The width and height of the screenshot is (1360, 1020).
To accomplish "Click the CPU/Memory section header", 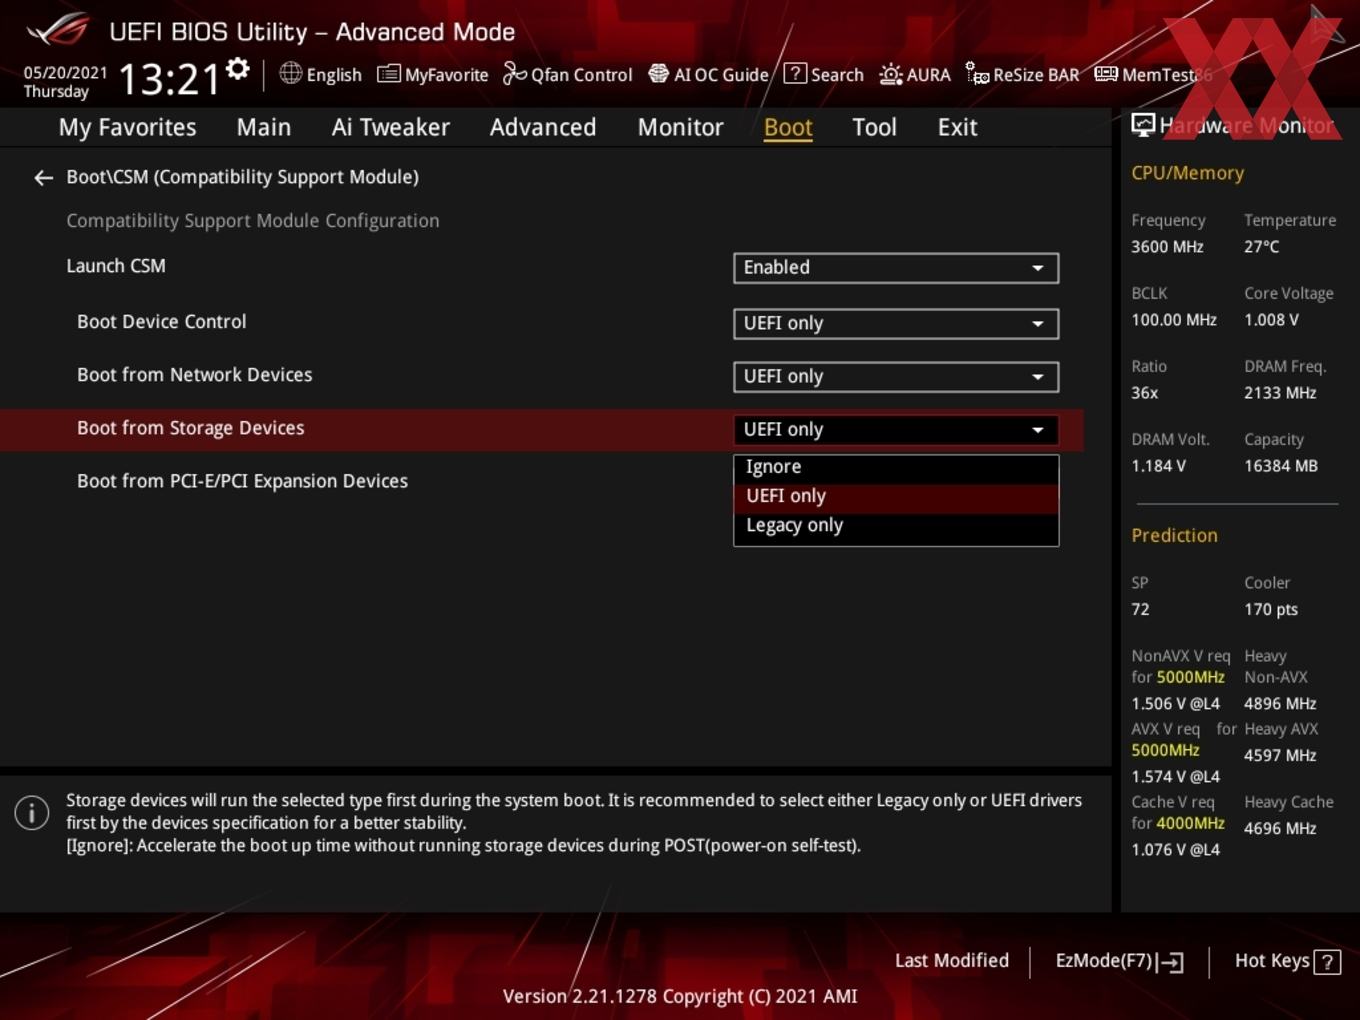I will [x=1187, y=173].
